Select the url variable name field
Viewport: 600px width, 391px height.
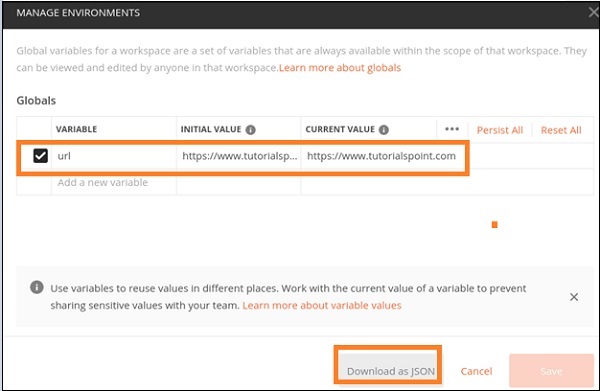(x=114, y=156)
